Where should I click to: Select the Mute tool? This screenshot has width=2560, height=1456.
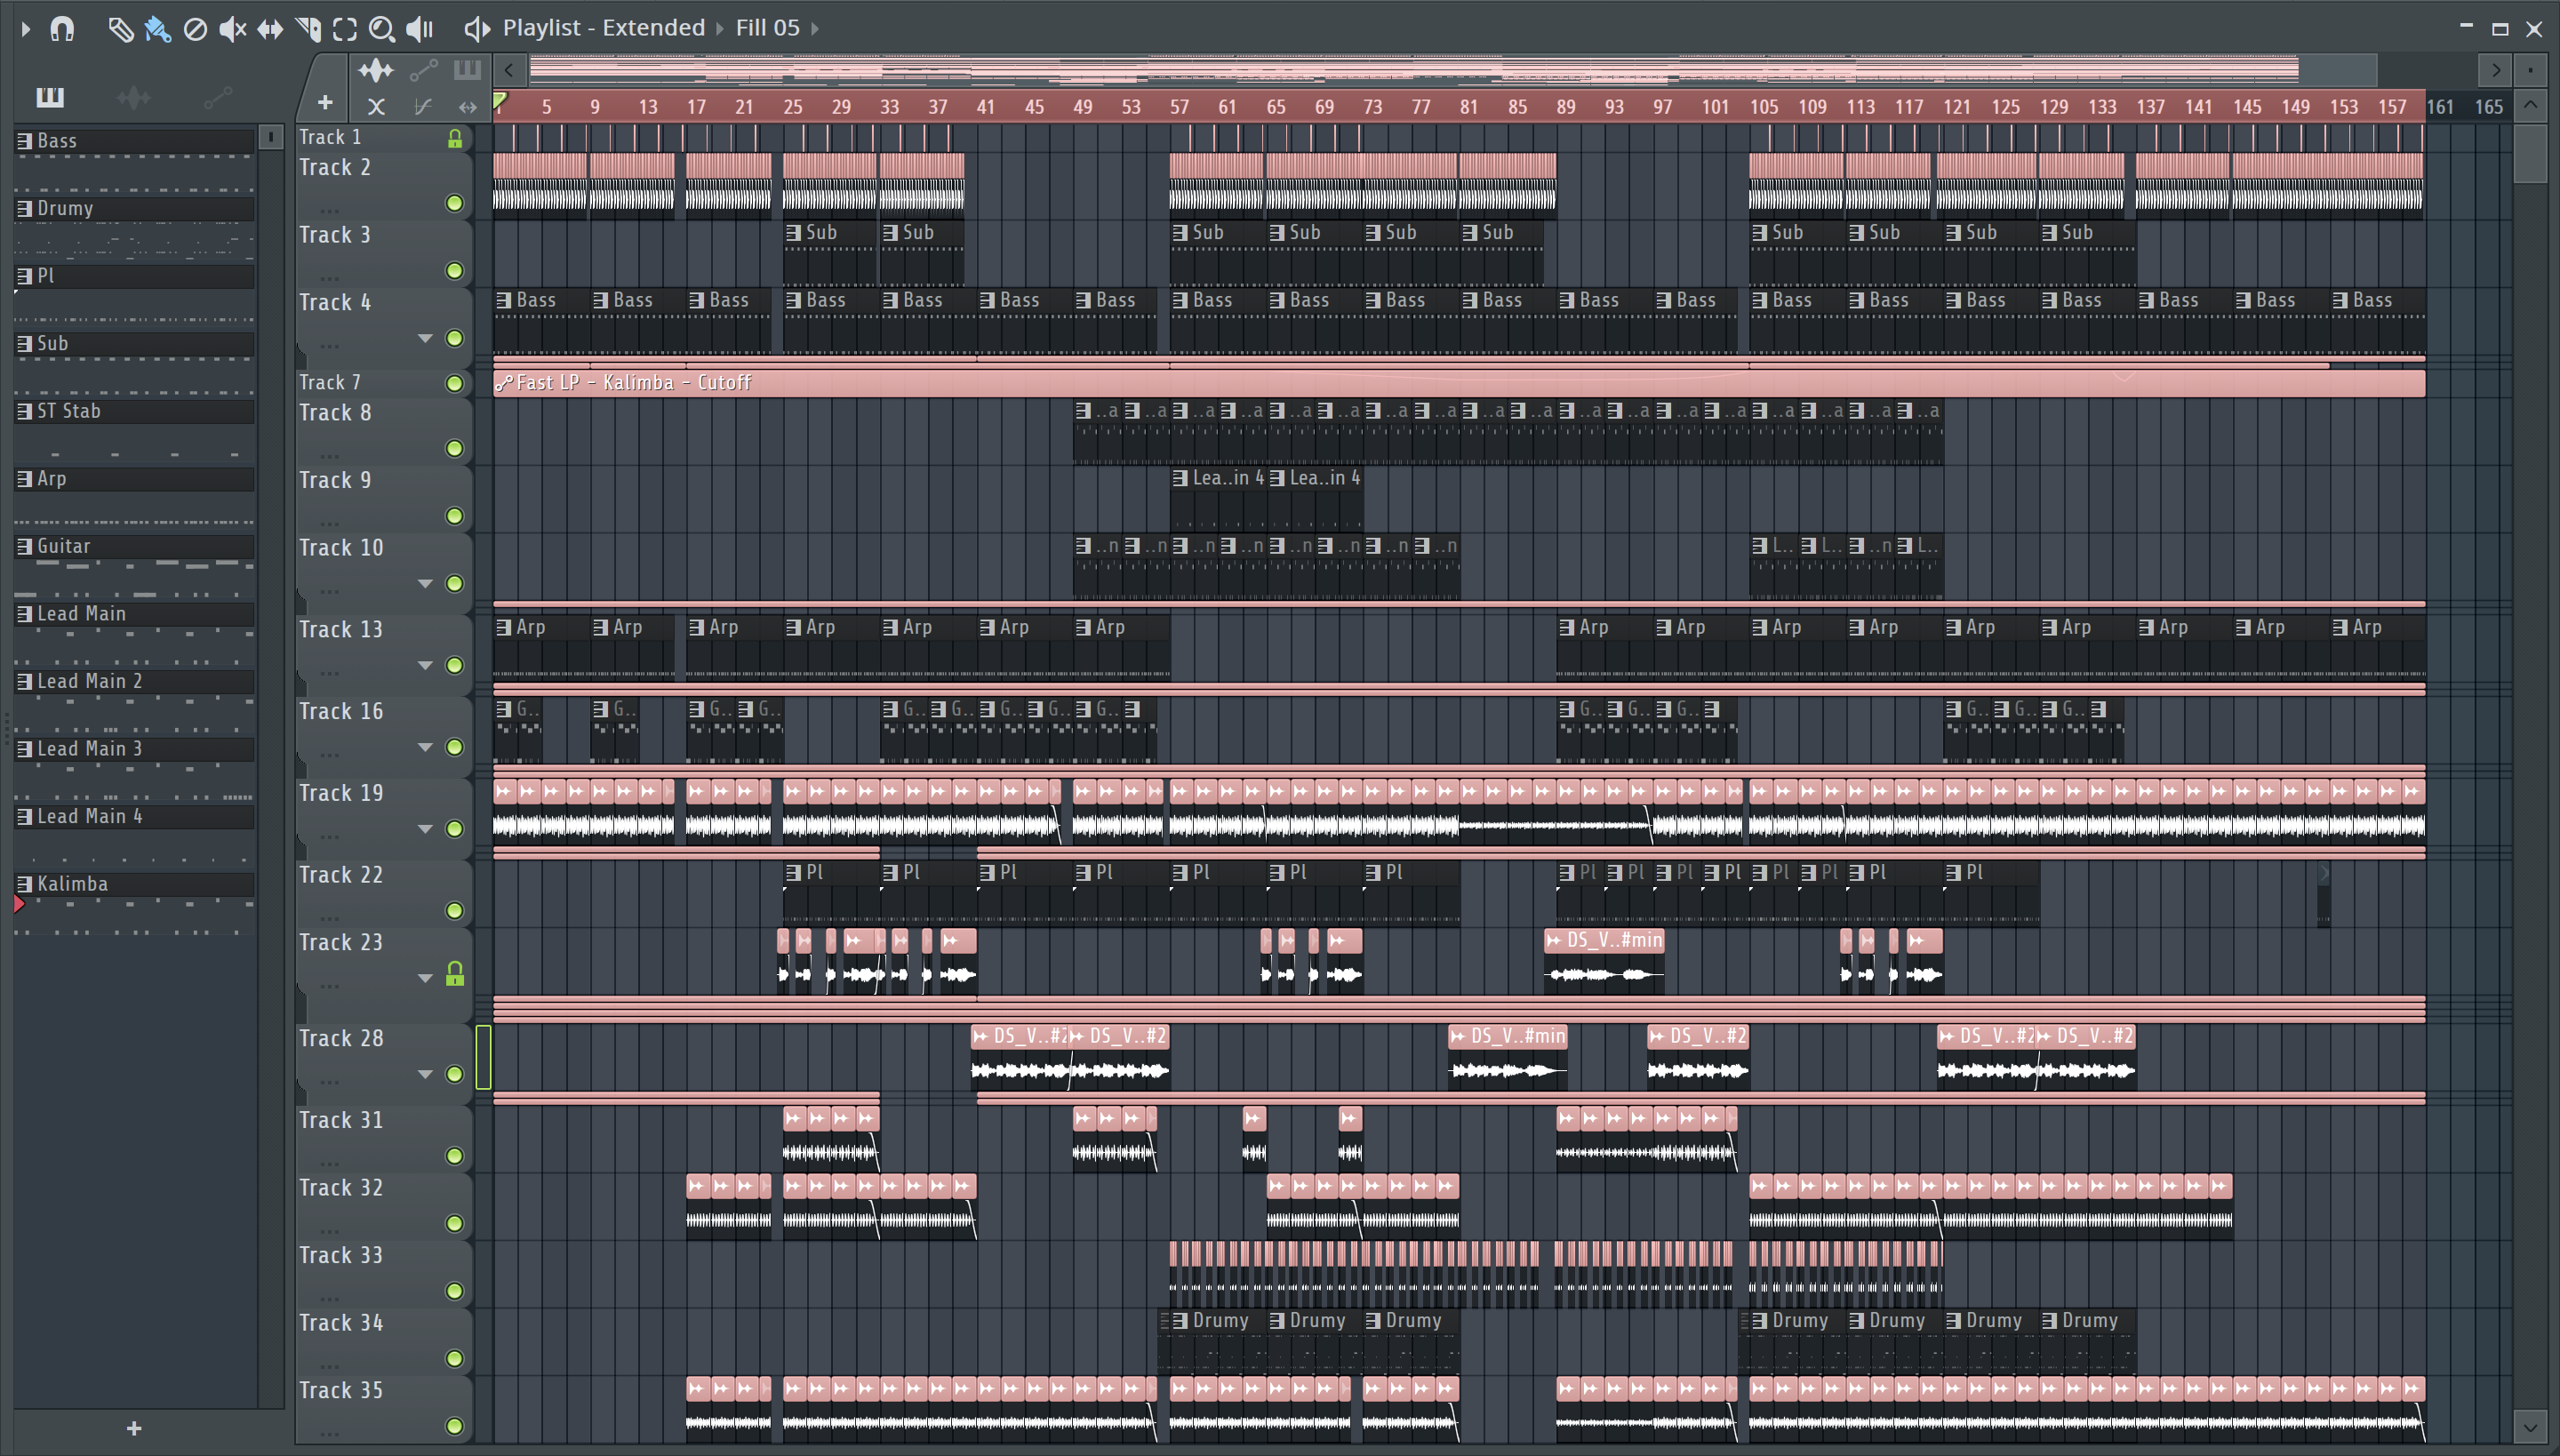tap(232, 29)
